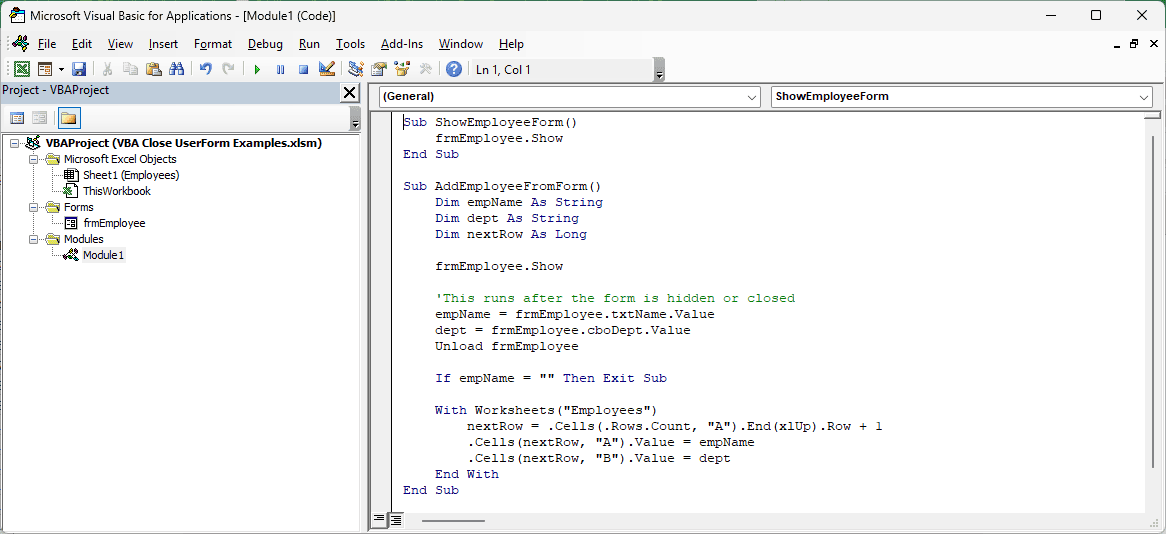
Task: Select frmEmployee form in project tree
Action: pos(114,222)
